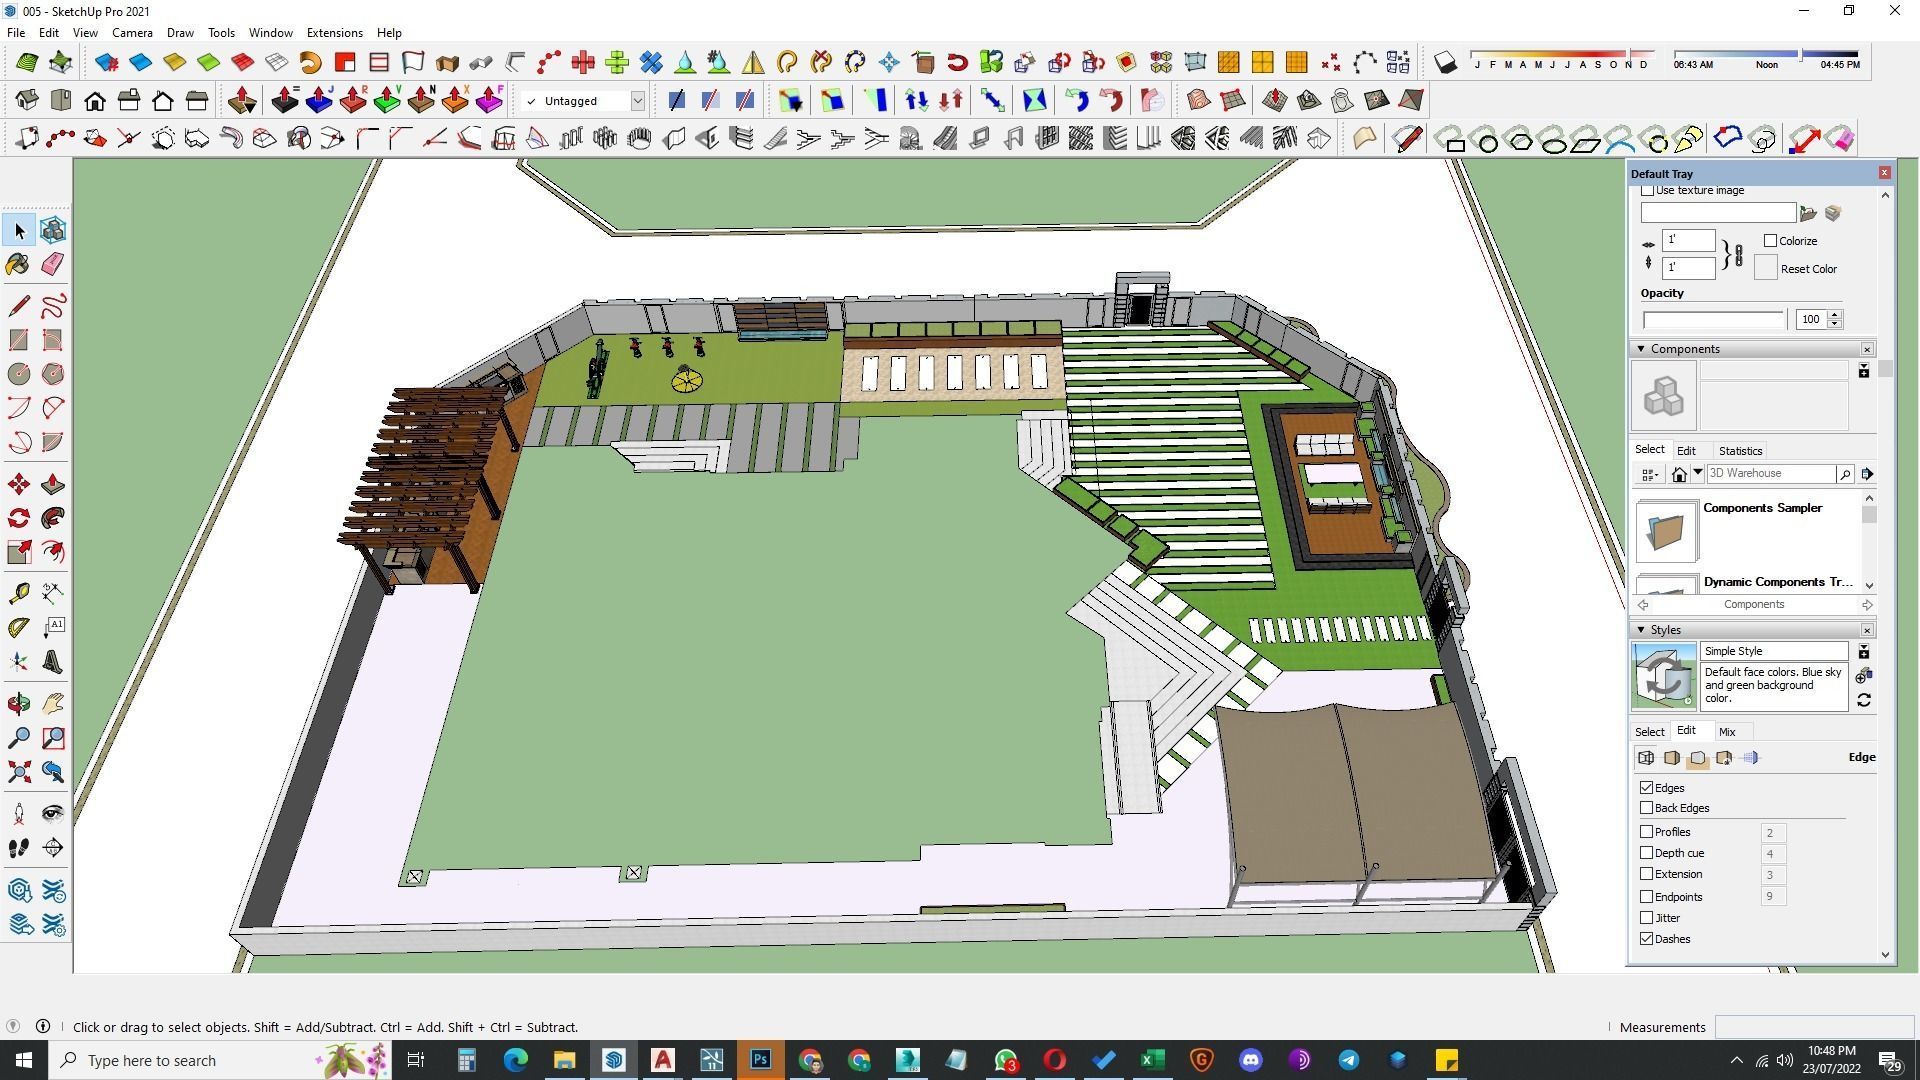Toggle the Profiles checkbox

(x=1647, y=832)
